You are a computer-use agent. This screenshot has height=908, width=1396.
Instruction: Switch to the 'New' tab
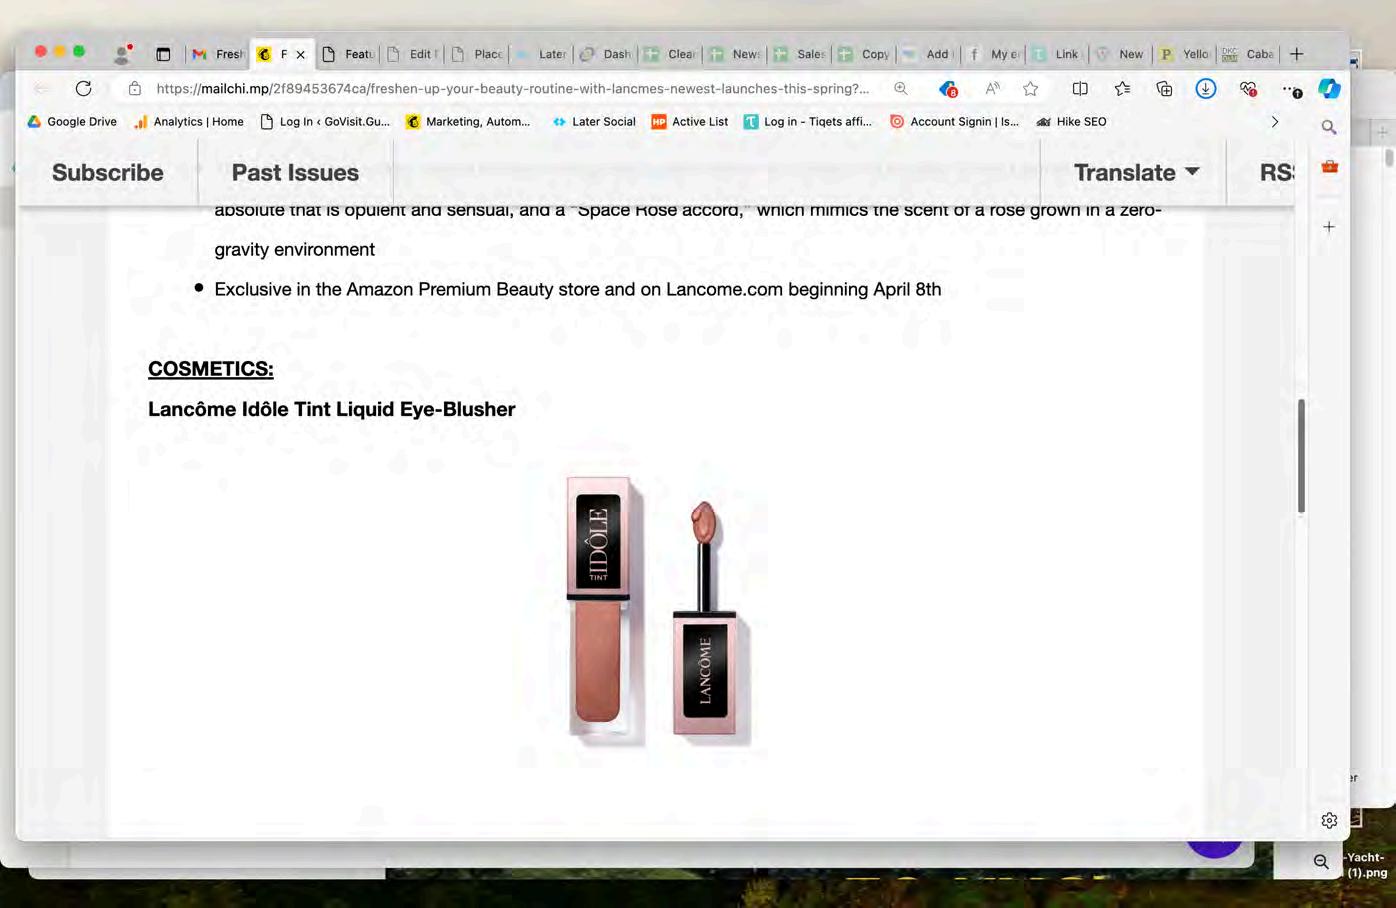pos(1121,54)
